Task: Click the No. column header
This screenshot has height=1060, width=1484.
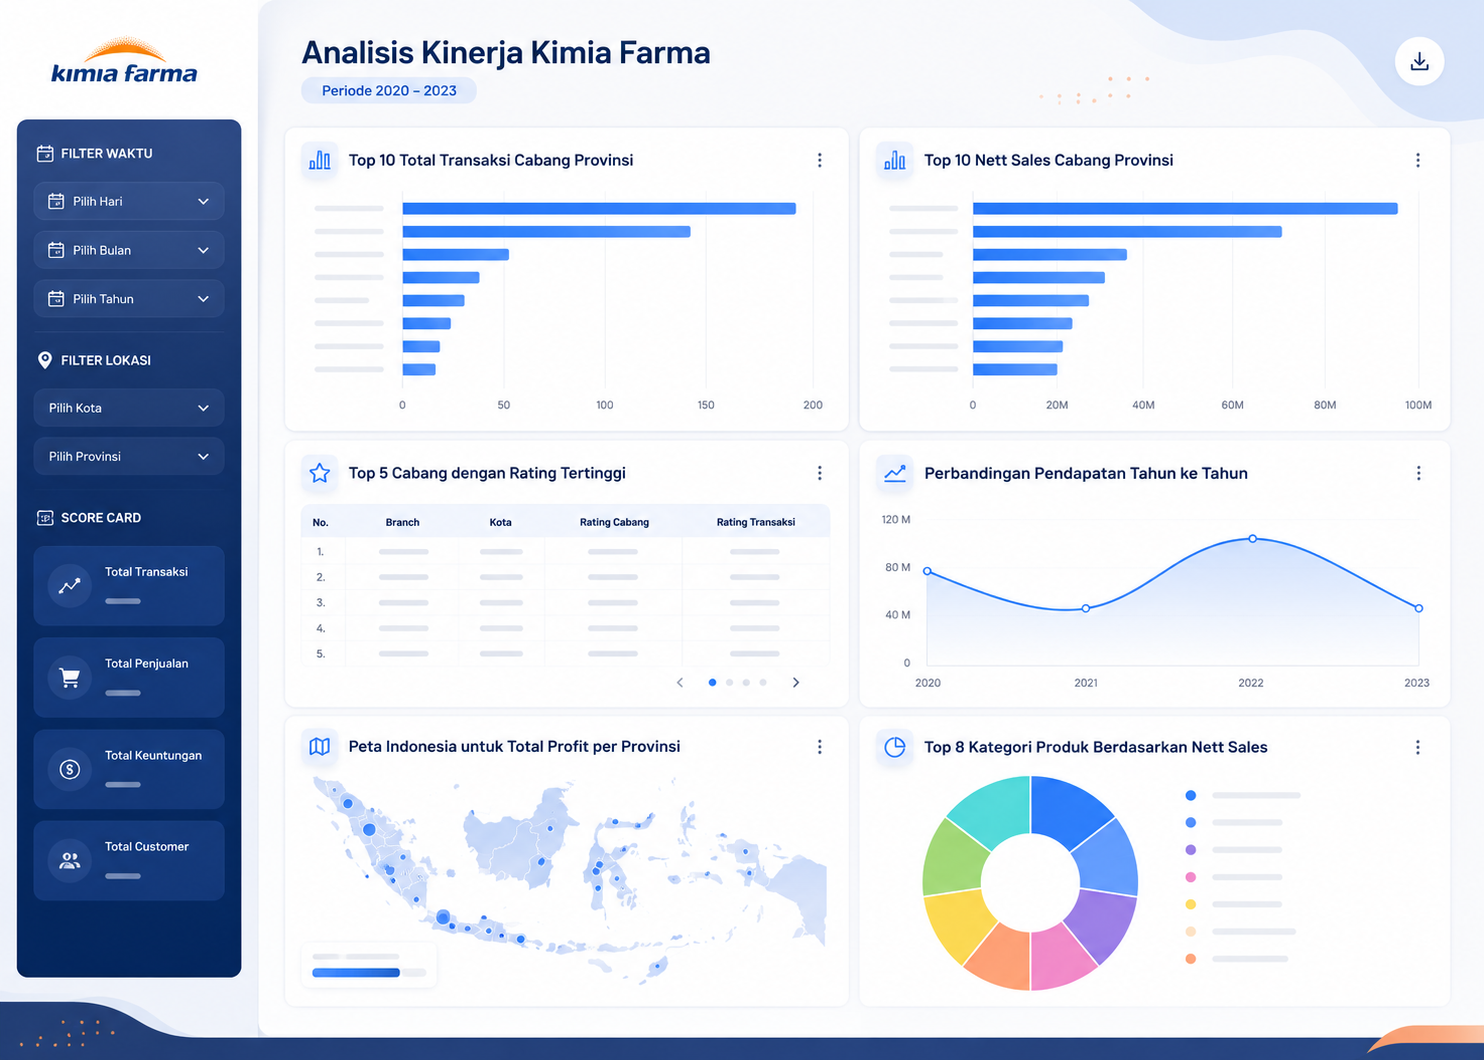Action: [320, 522]
